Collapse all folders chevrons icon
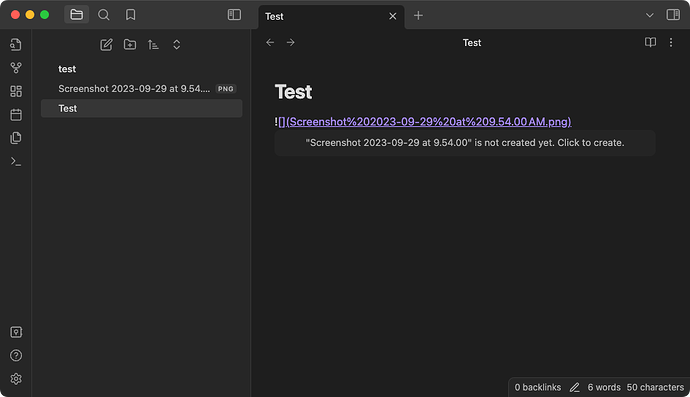The height and width of the screenshot is (397, 690). [176, 44]
